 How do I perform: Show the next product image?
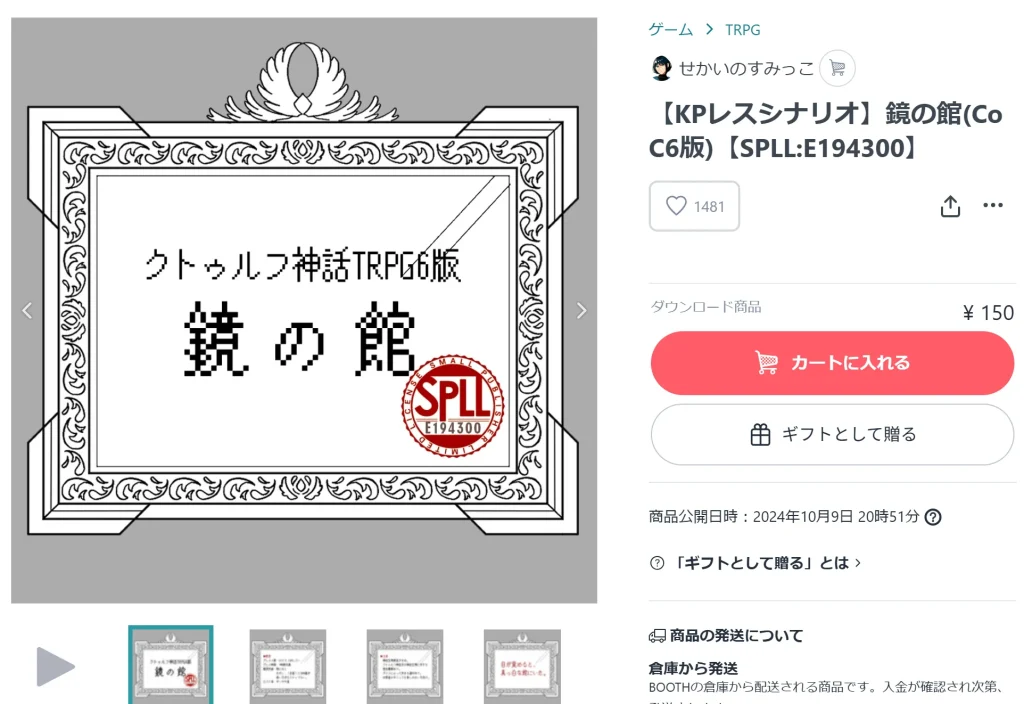(581, 311)
